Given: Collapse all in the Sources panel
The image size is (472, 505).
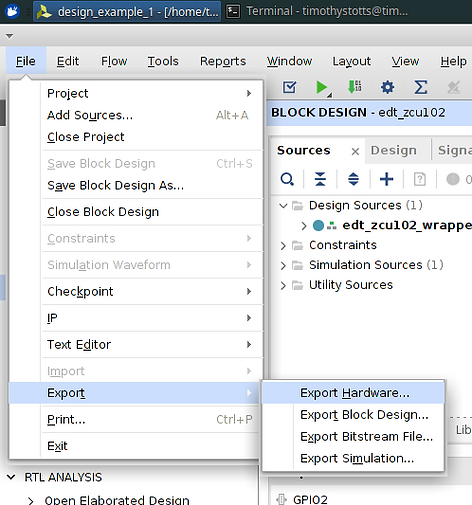Looking at the screenshot, I should click(320, 179).
